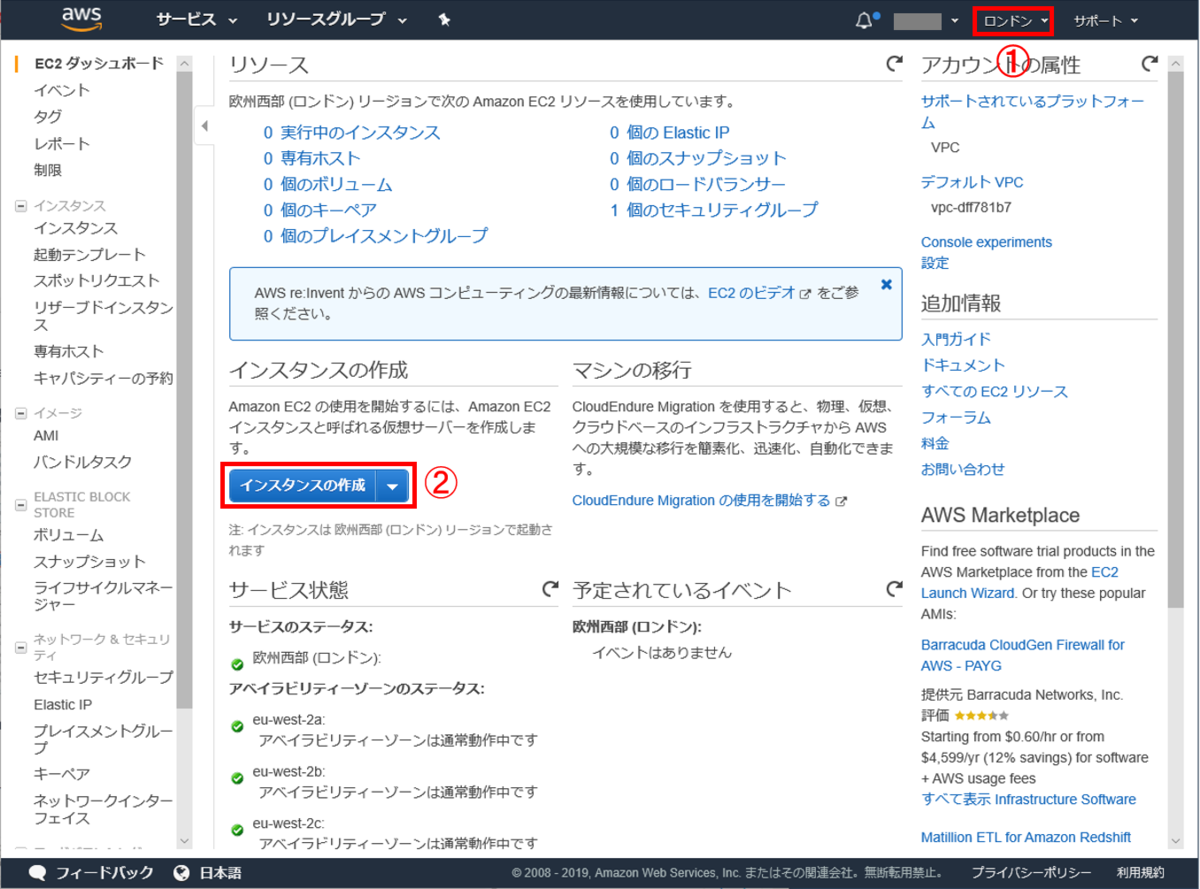The height and width of the screenshot is (889, 1200).
Task: Open ボリューム in the sidebar
Action: 68,535
